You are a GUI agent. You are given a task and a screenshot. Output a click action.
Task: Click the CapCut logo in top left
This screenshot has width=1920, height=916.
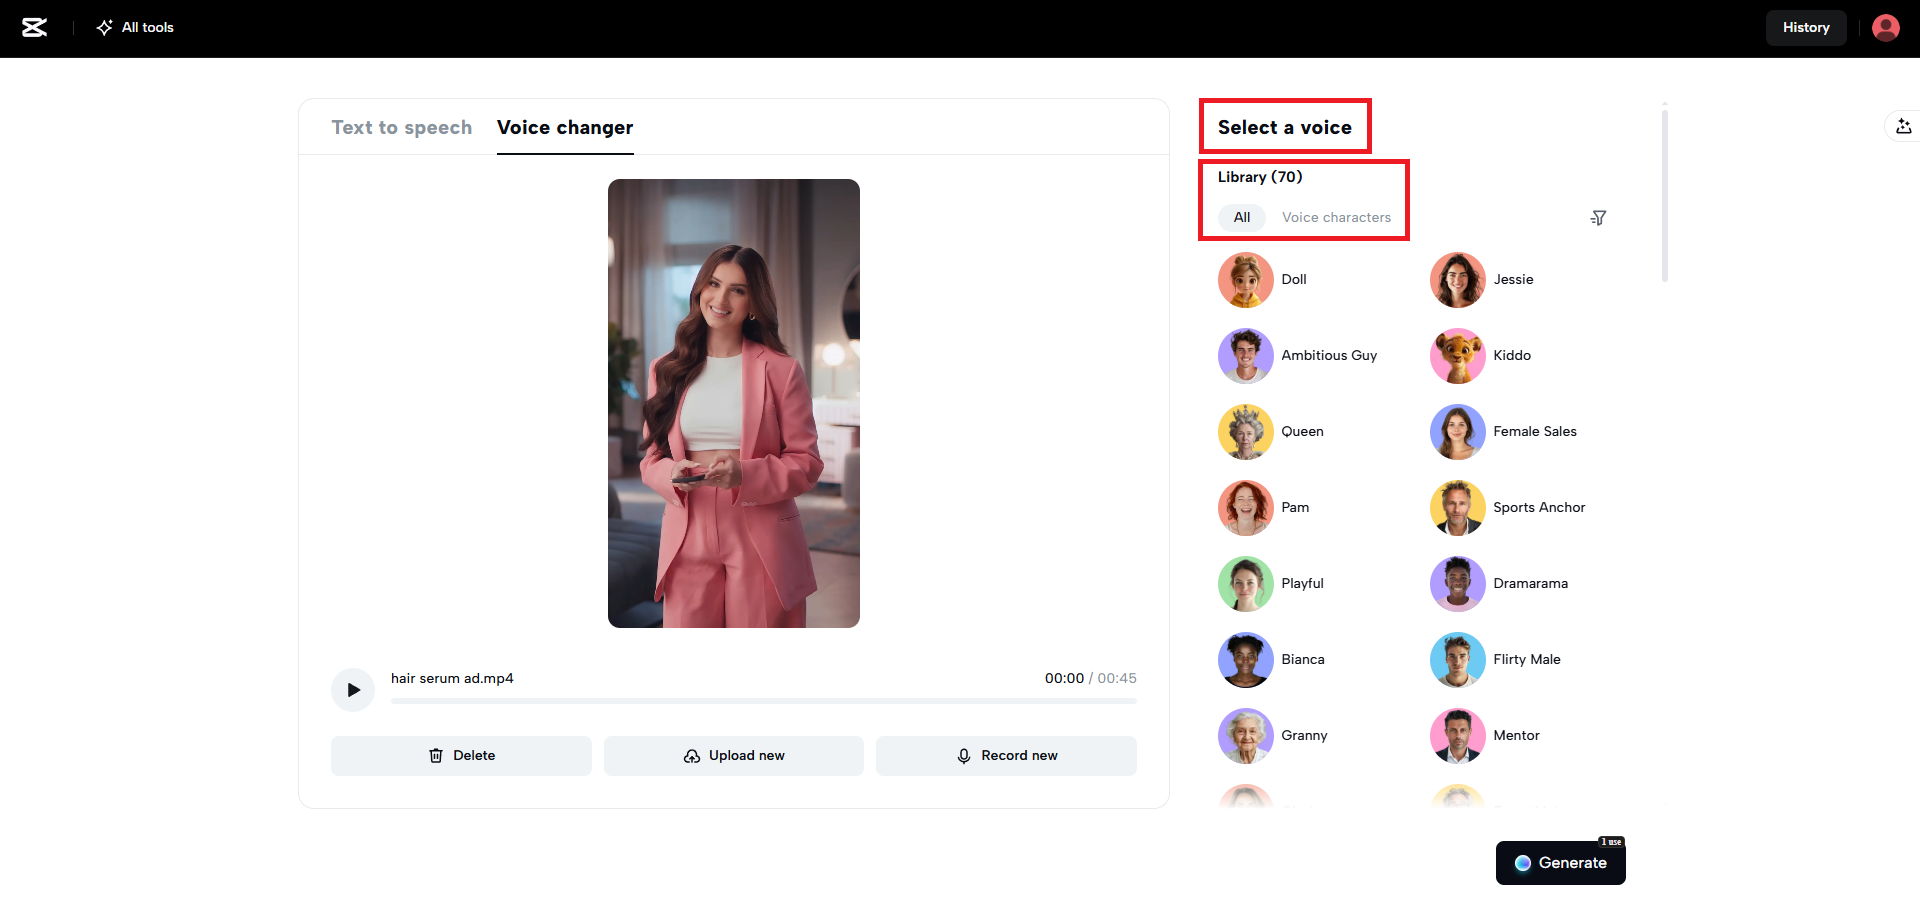click(x=36, y=27)
